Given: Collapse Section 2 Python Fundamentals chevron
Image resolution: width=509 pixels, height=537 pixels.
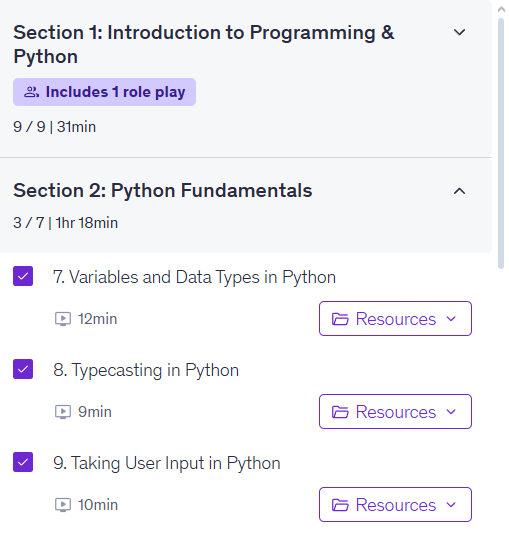Looking at the screenshot, I should (x=459, y=191).
